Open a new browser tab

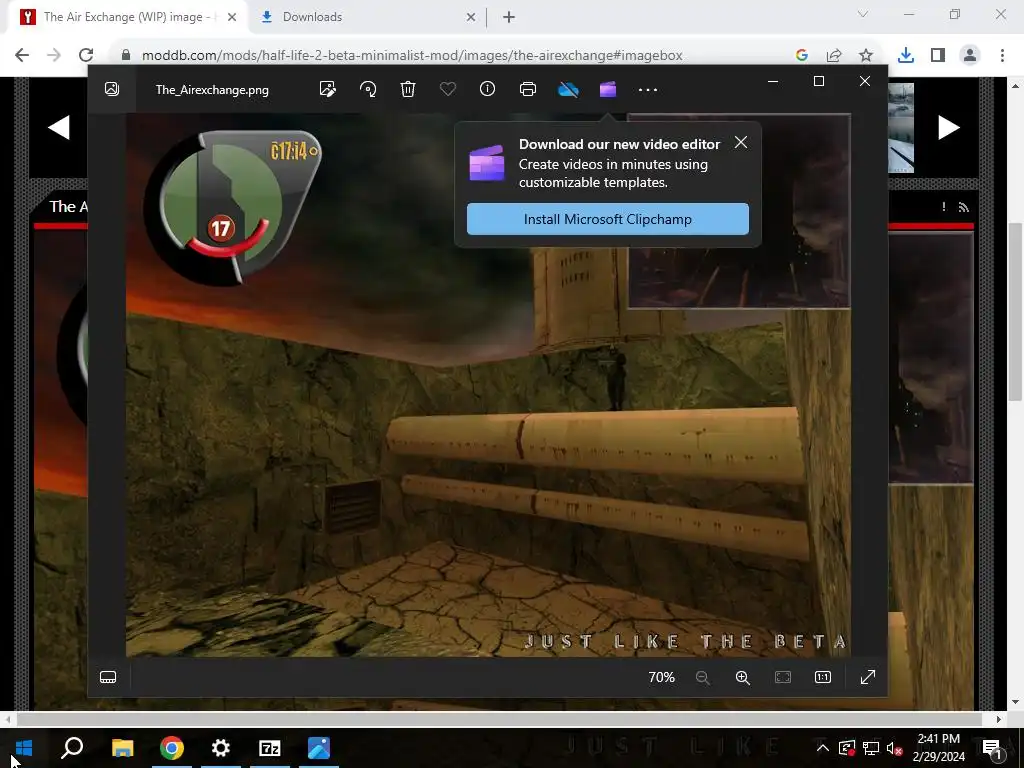[509, 18]
